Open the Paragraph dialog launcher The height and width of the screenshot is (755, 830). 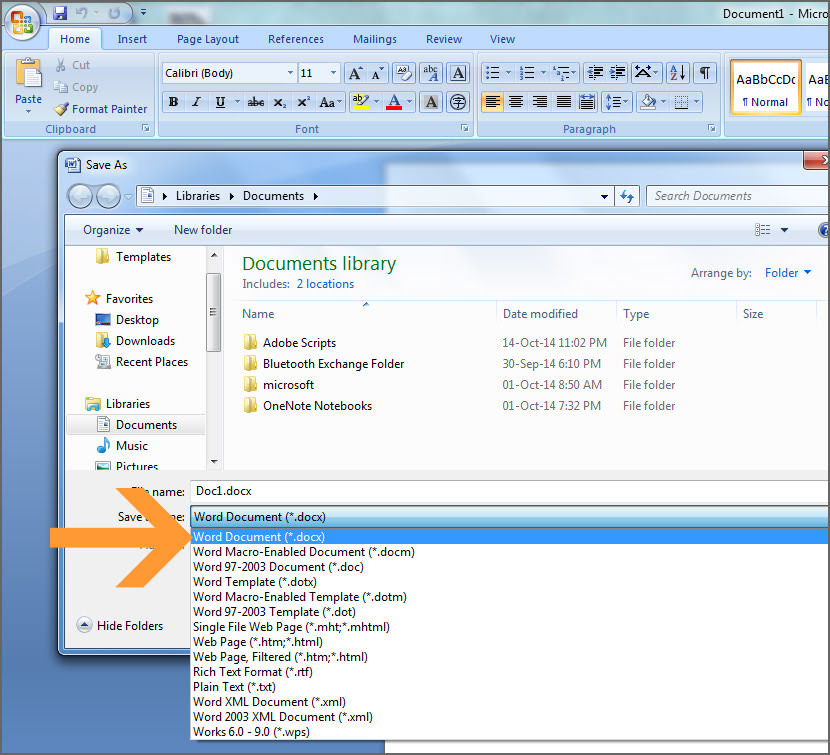(711, 128)
